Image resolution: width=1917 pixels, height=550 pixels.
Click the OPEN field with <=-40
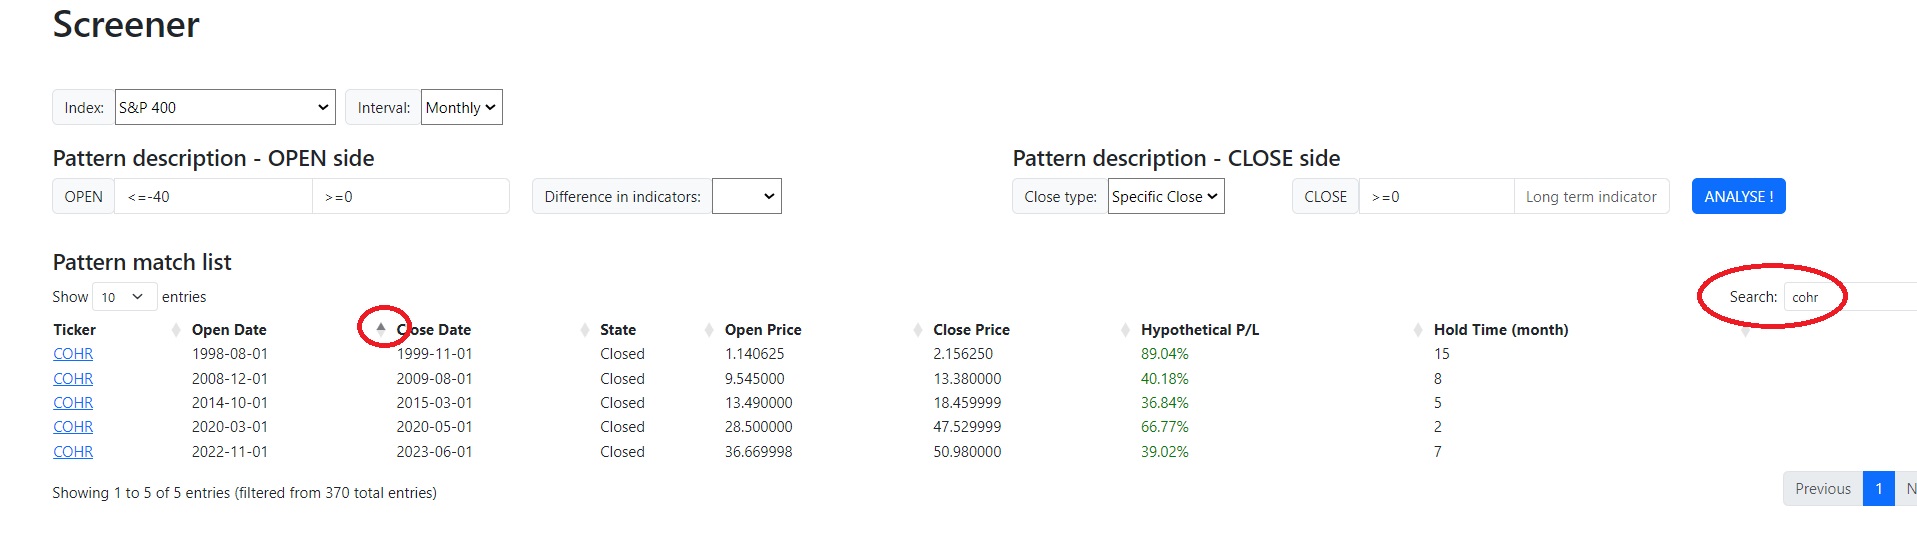(x=213, y=196)
